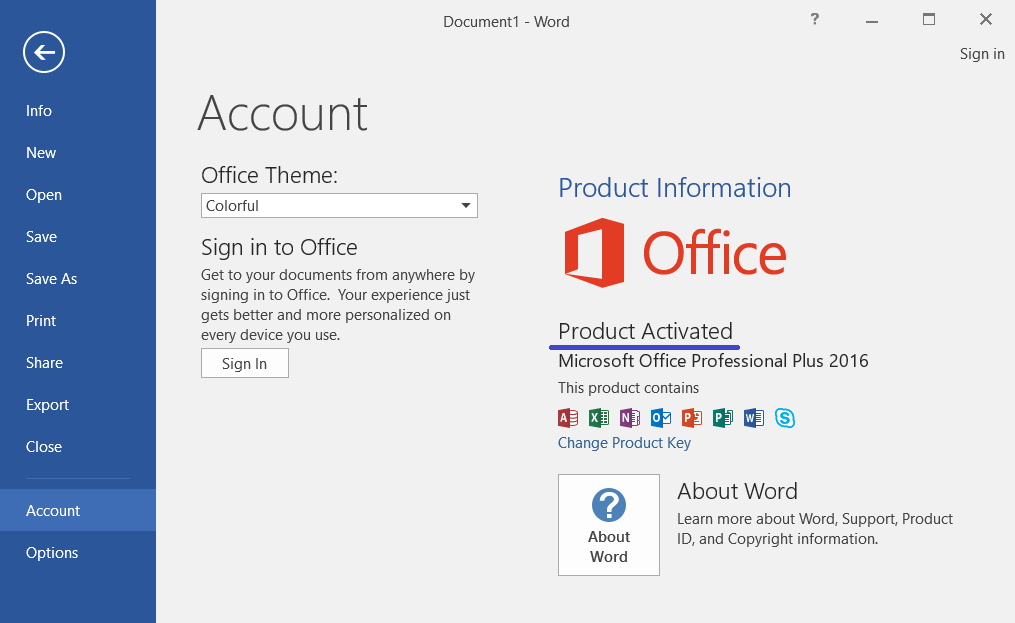The image size is (1015, 623).
Task: Click the About Word button
Action: [x=608, y=525]
